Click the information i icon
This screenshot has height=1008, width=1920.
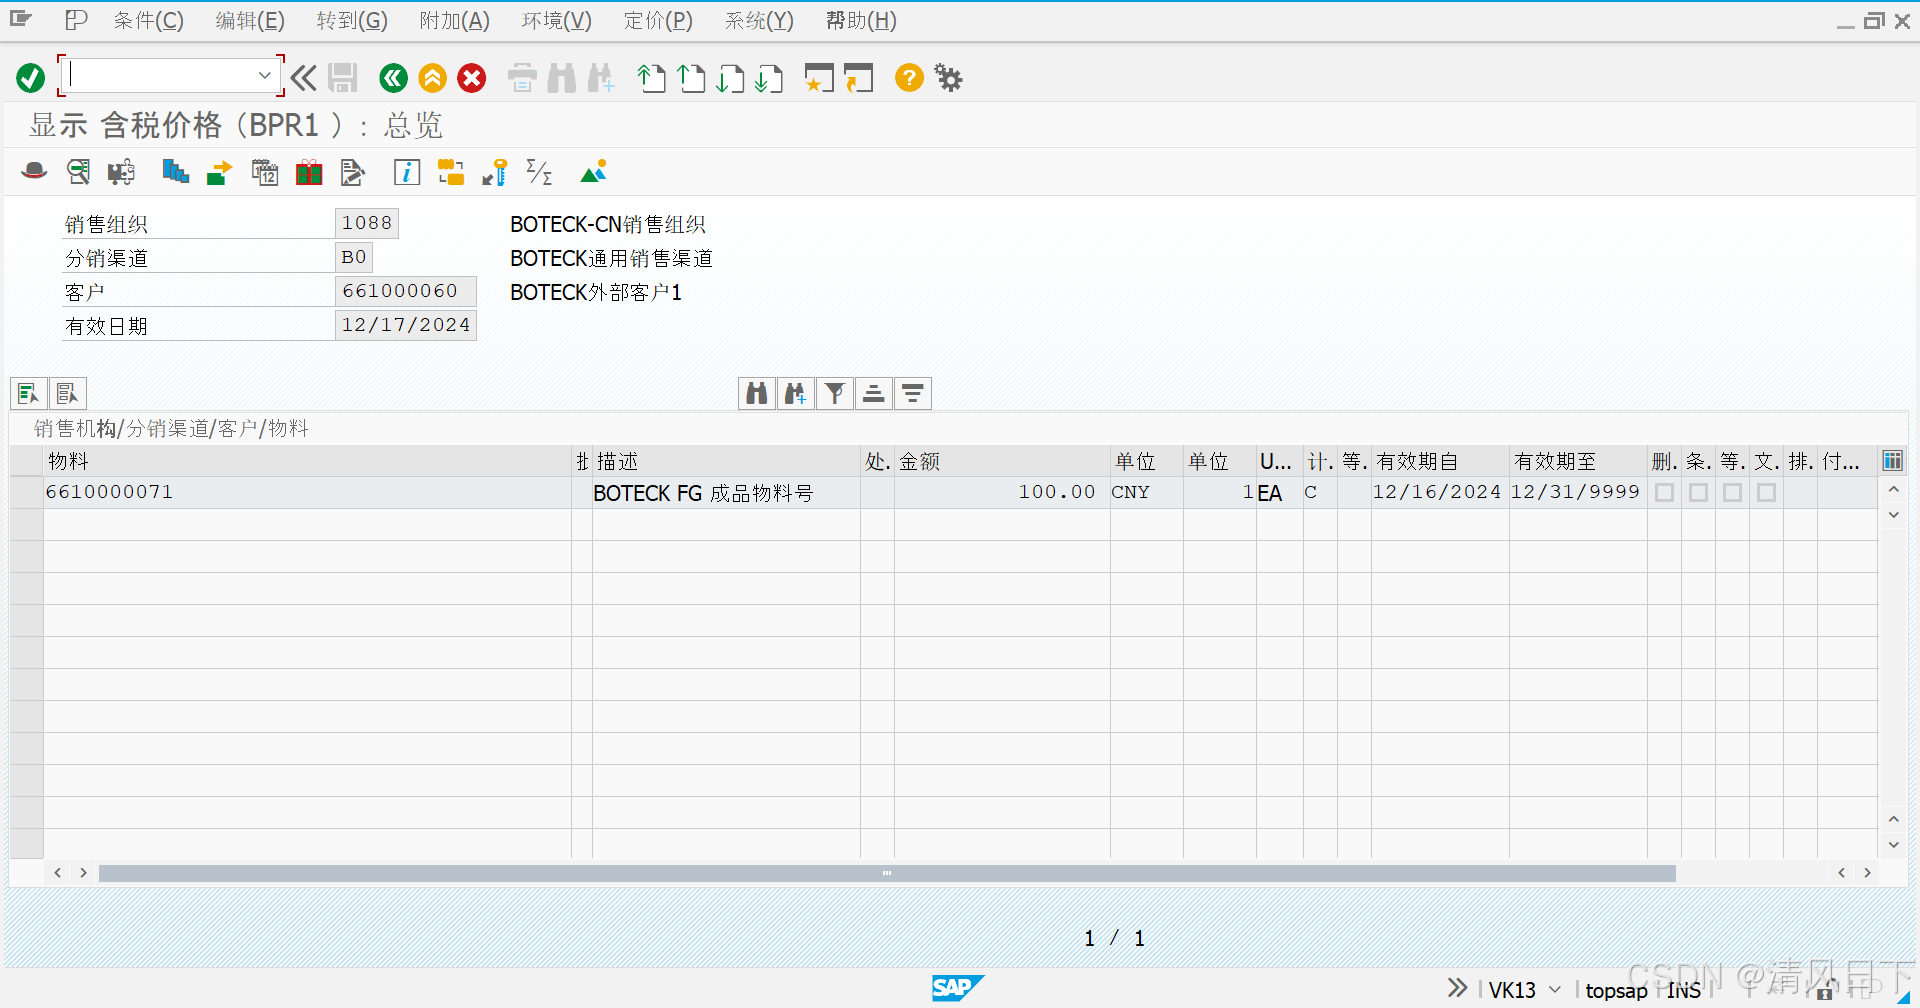pos(406,172)
